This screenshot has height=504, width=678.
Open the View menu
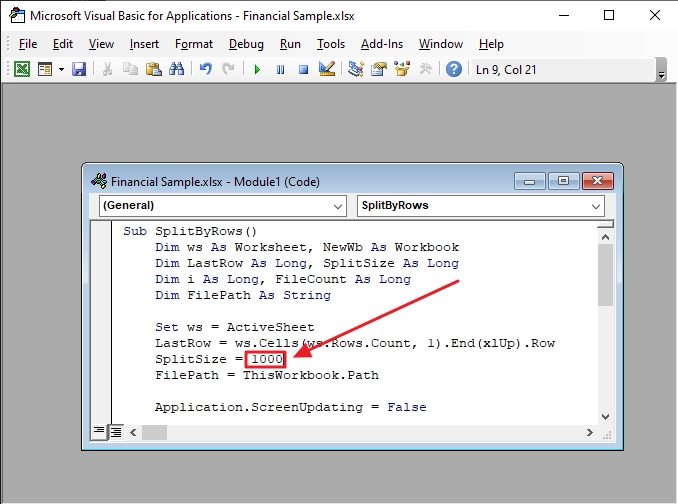pyautogui.click(x=101, y=44)
